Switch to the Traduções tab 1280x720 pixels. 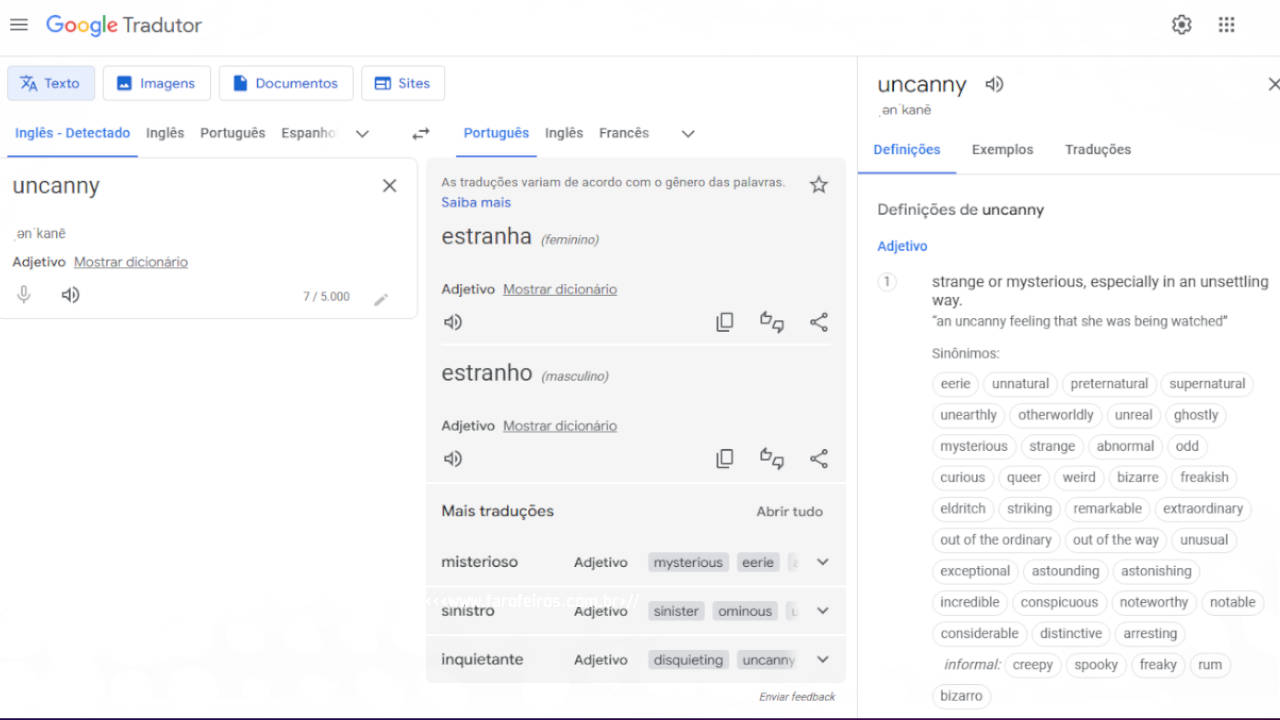(x=1098, y=150)
